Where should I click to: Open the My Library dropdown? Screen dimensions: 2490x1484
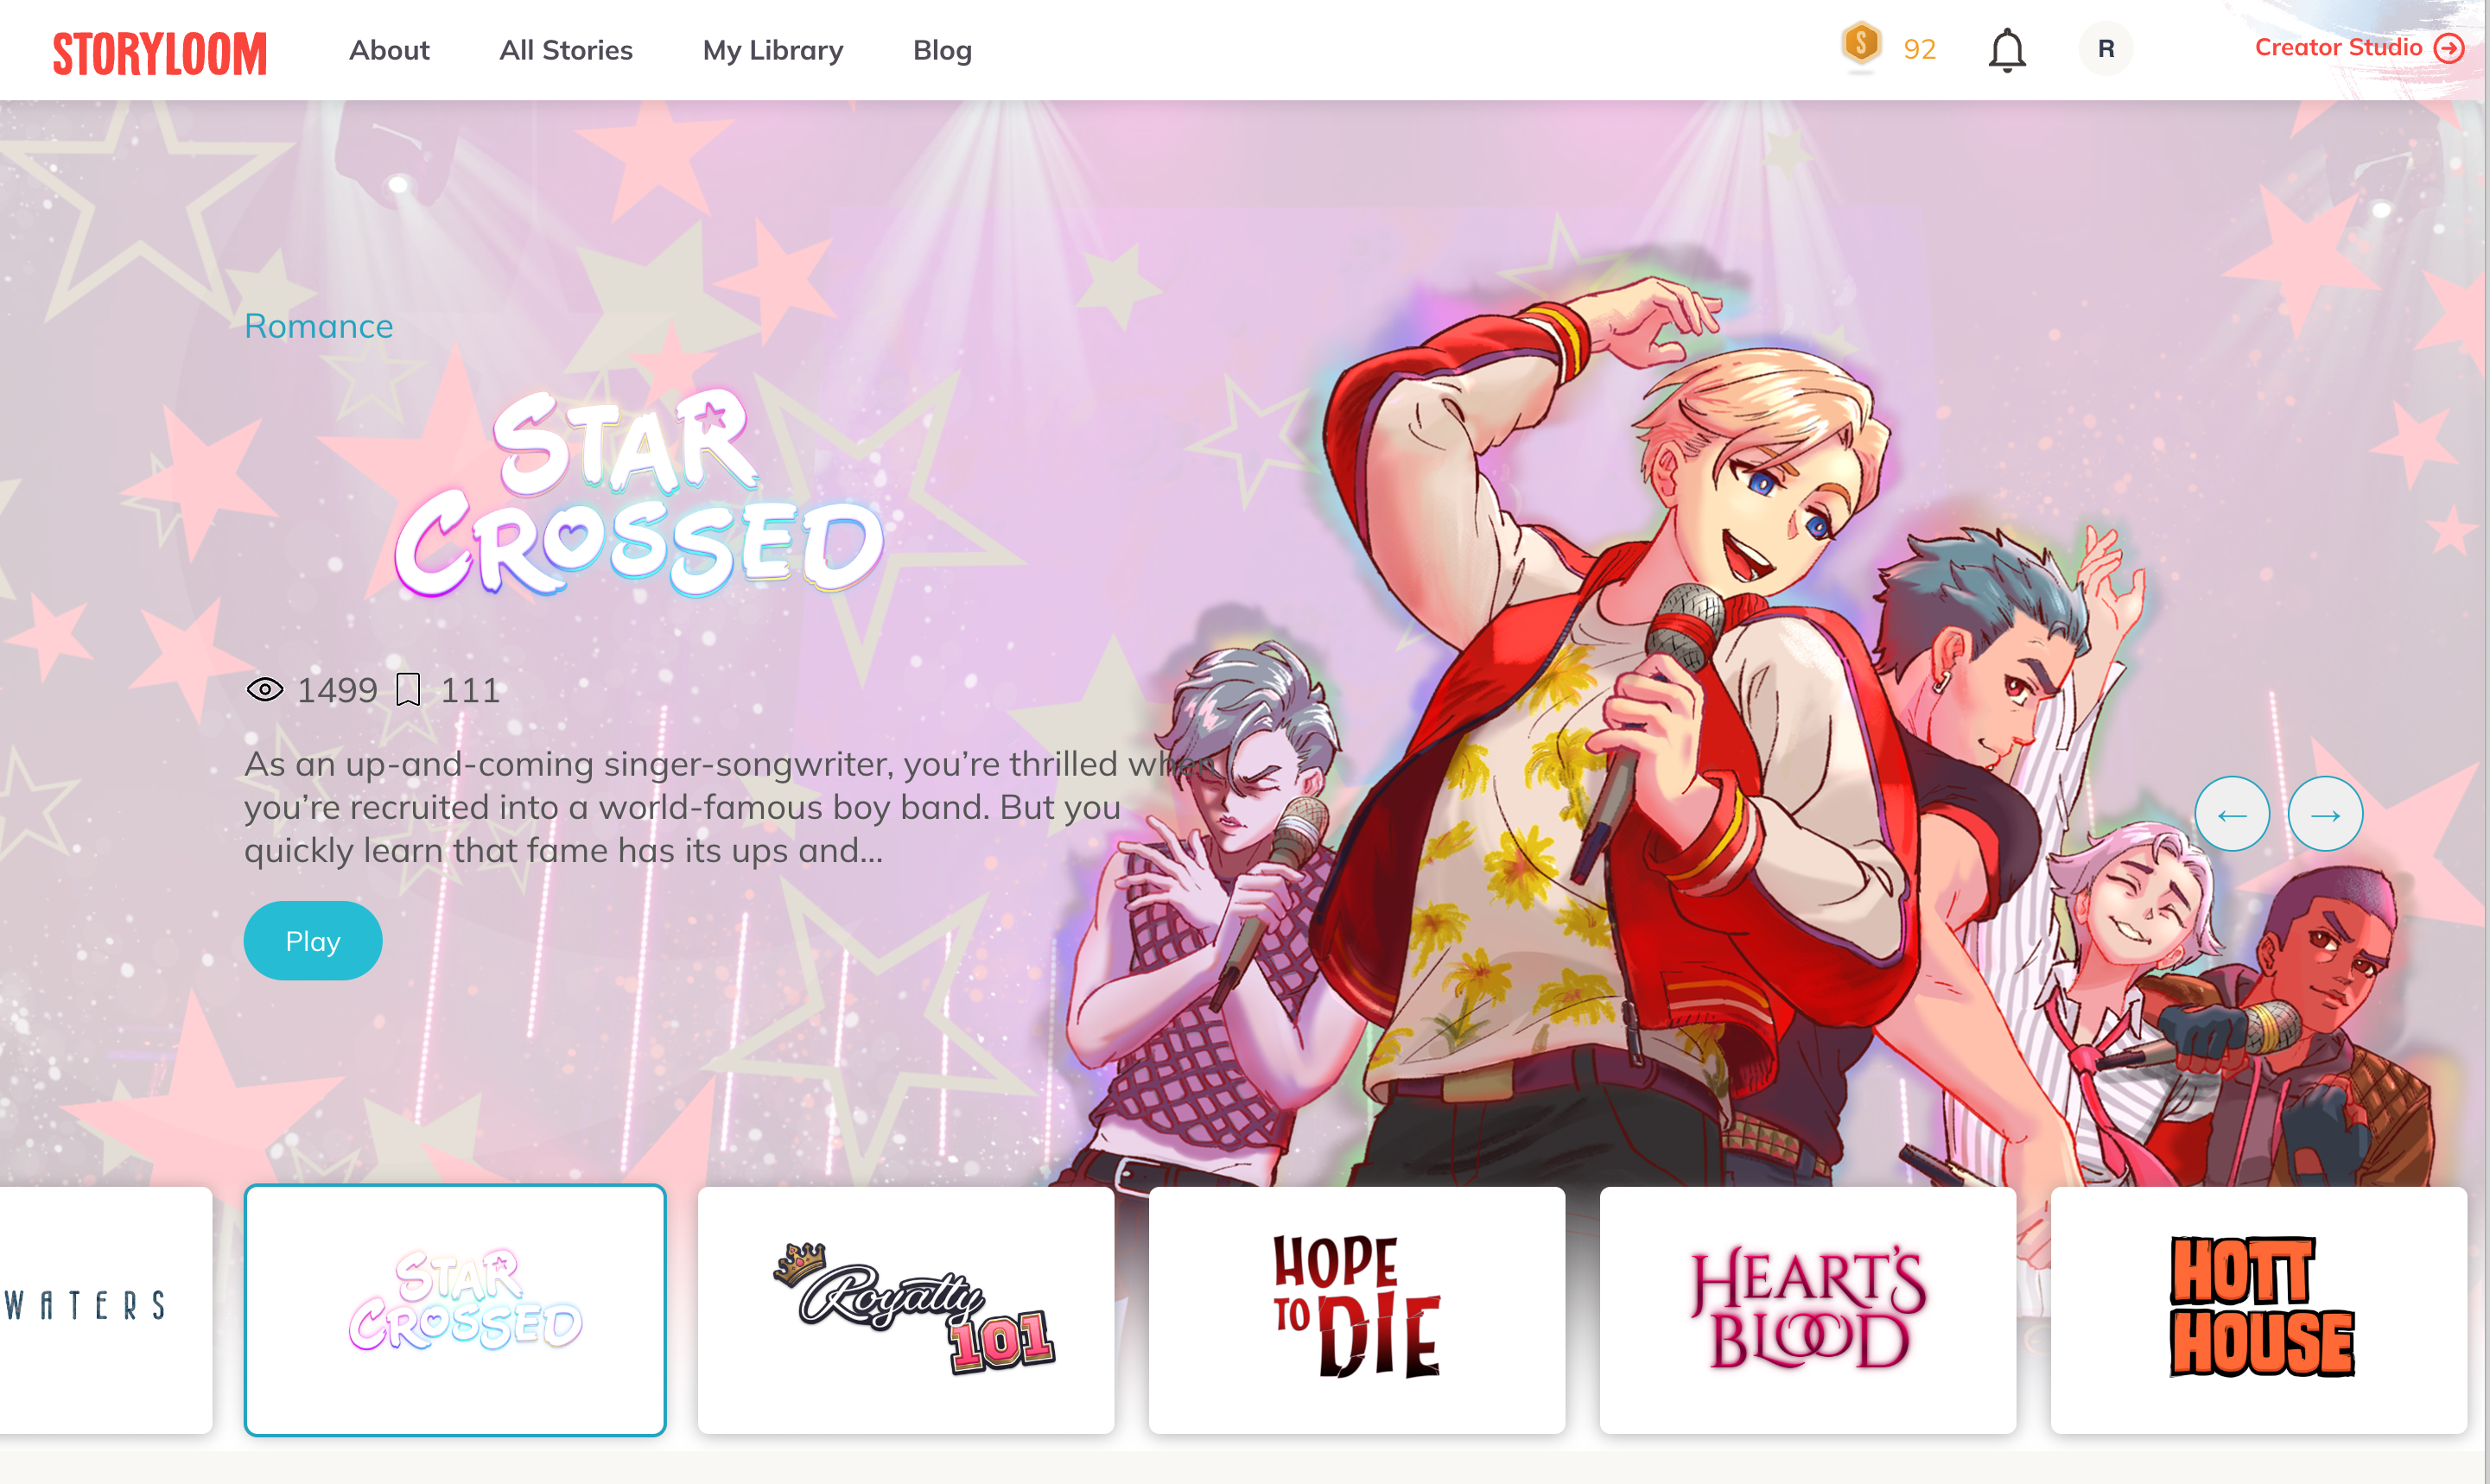coord(772,49)
